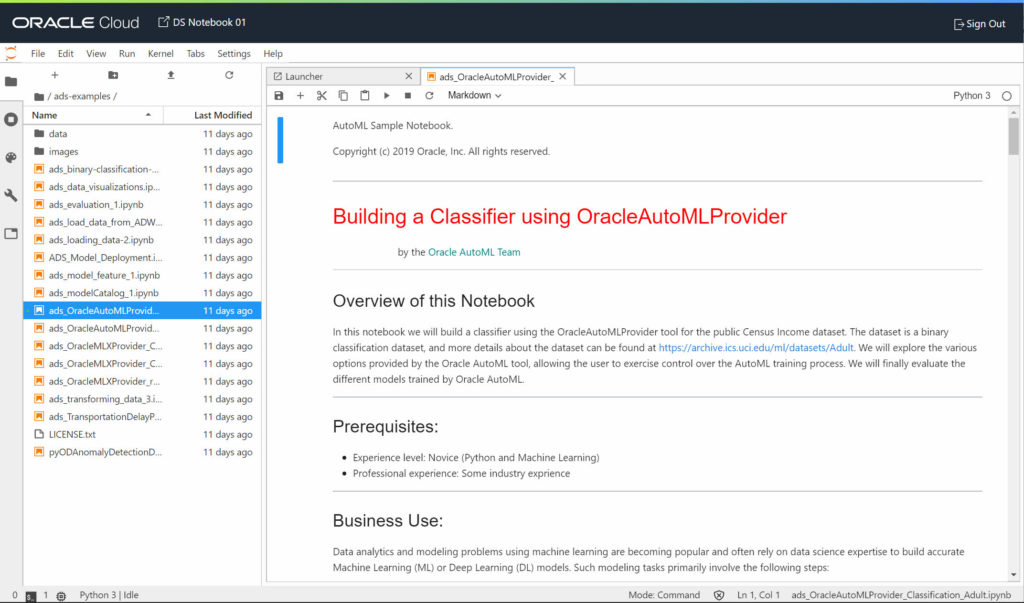Click the Python 3 | Idle status bar item
This screenshot has width=1024, height=603.
[x=109, y=595]
